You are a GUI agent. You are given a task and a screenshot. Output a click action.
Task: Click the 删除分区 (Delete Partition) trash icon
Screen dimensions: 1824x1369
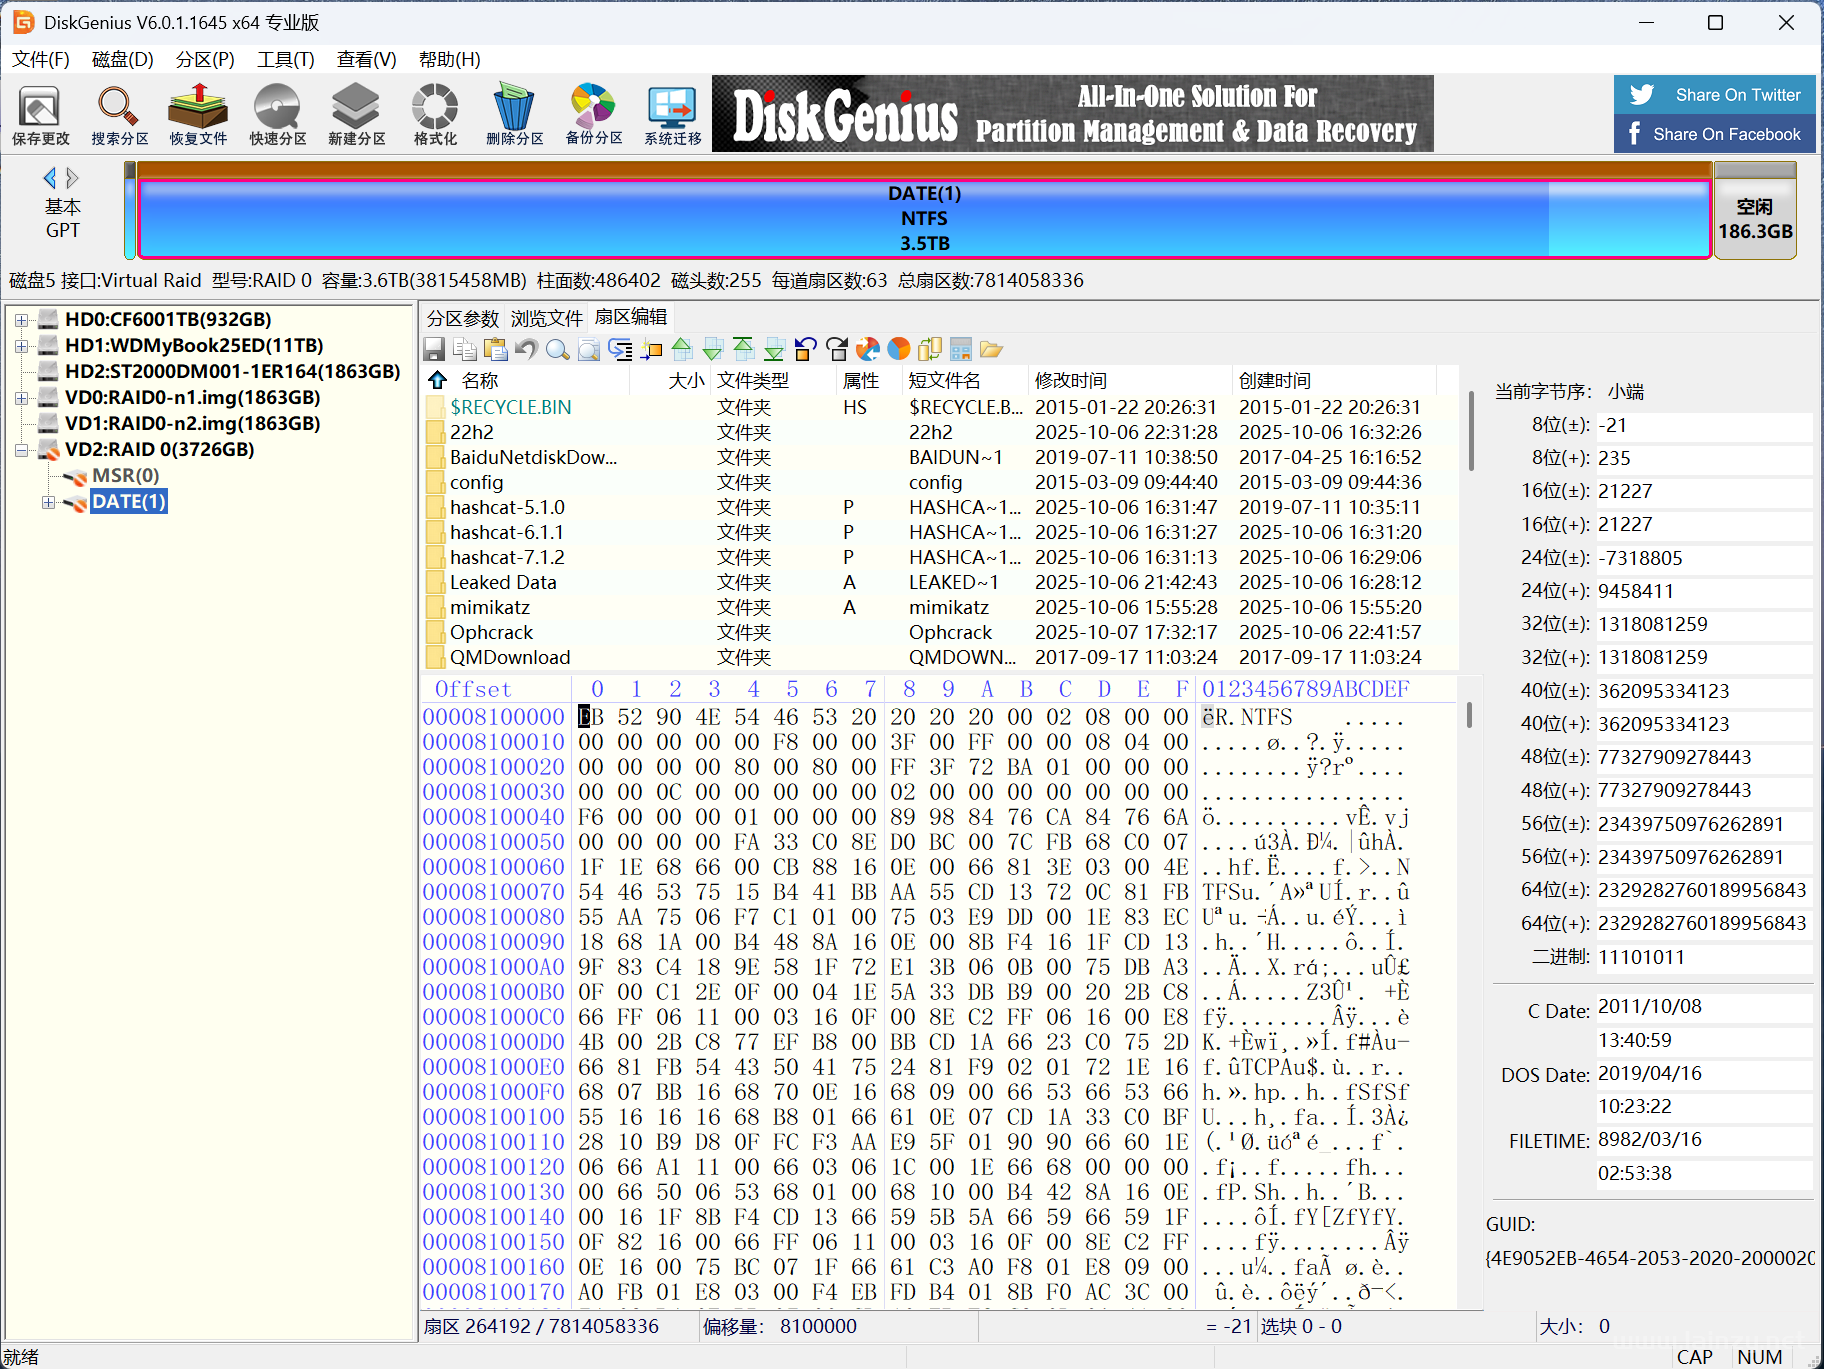514,114
